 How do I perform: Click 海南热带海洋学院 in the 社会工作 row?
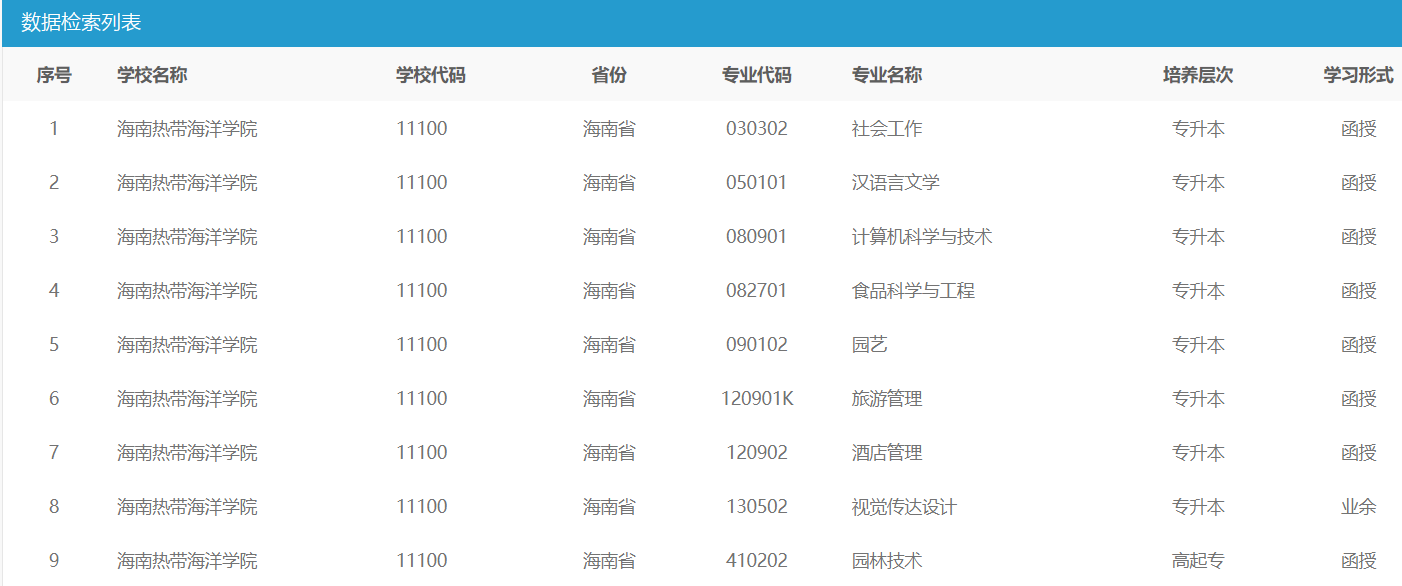pyautogui.click(x=187, y=129)
